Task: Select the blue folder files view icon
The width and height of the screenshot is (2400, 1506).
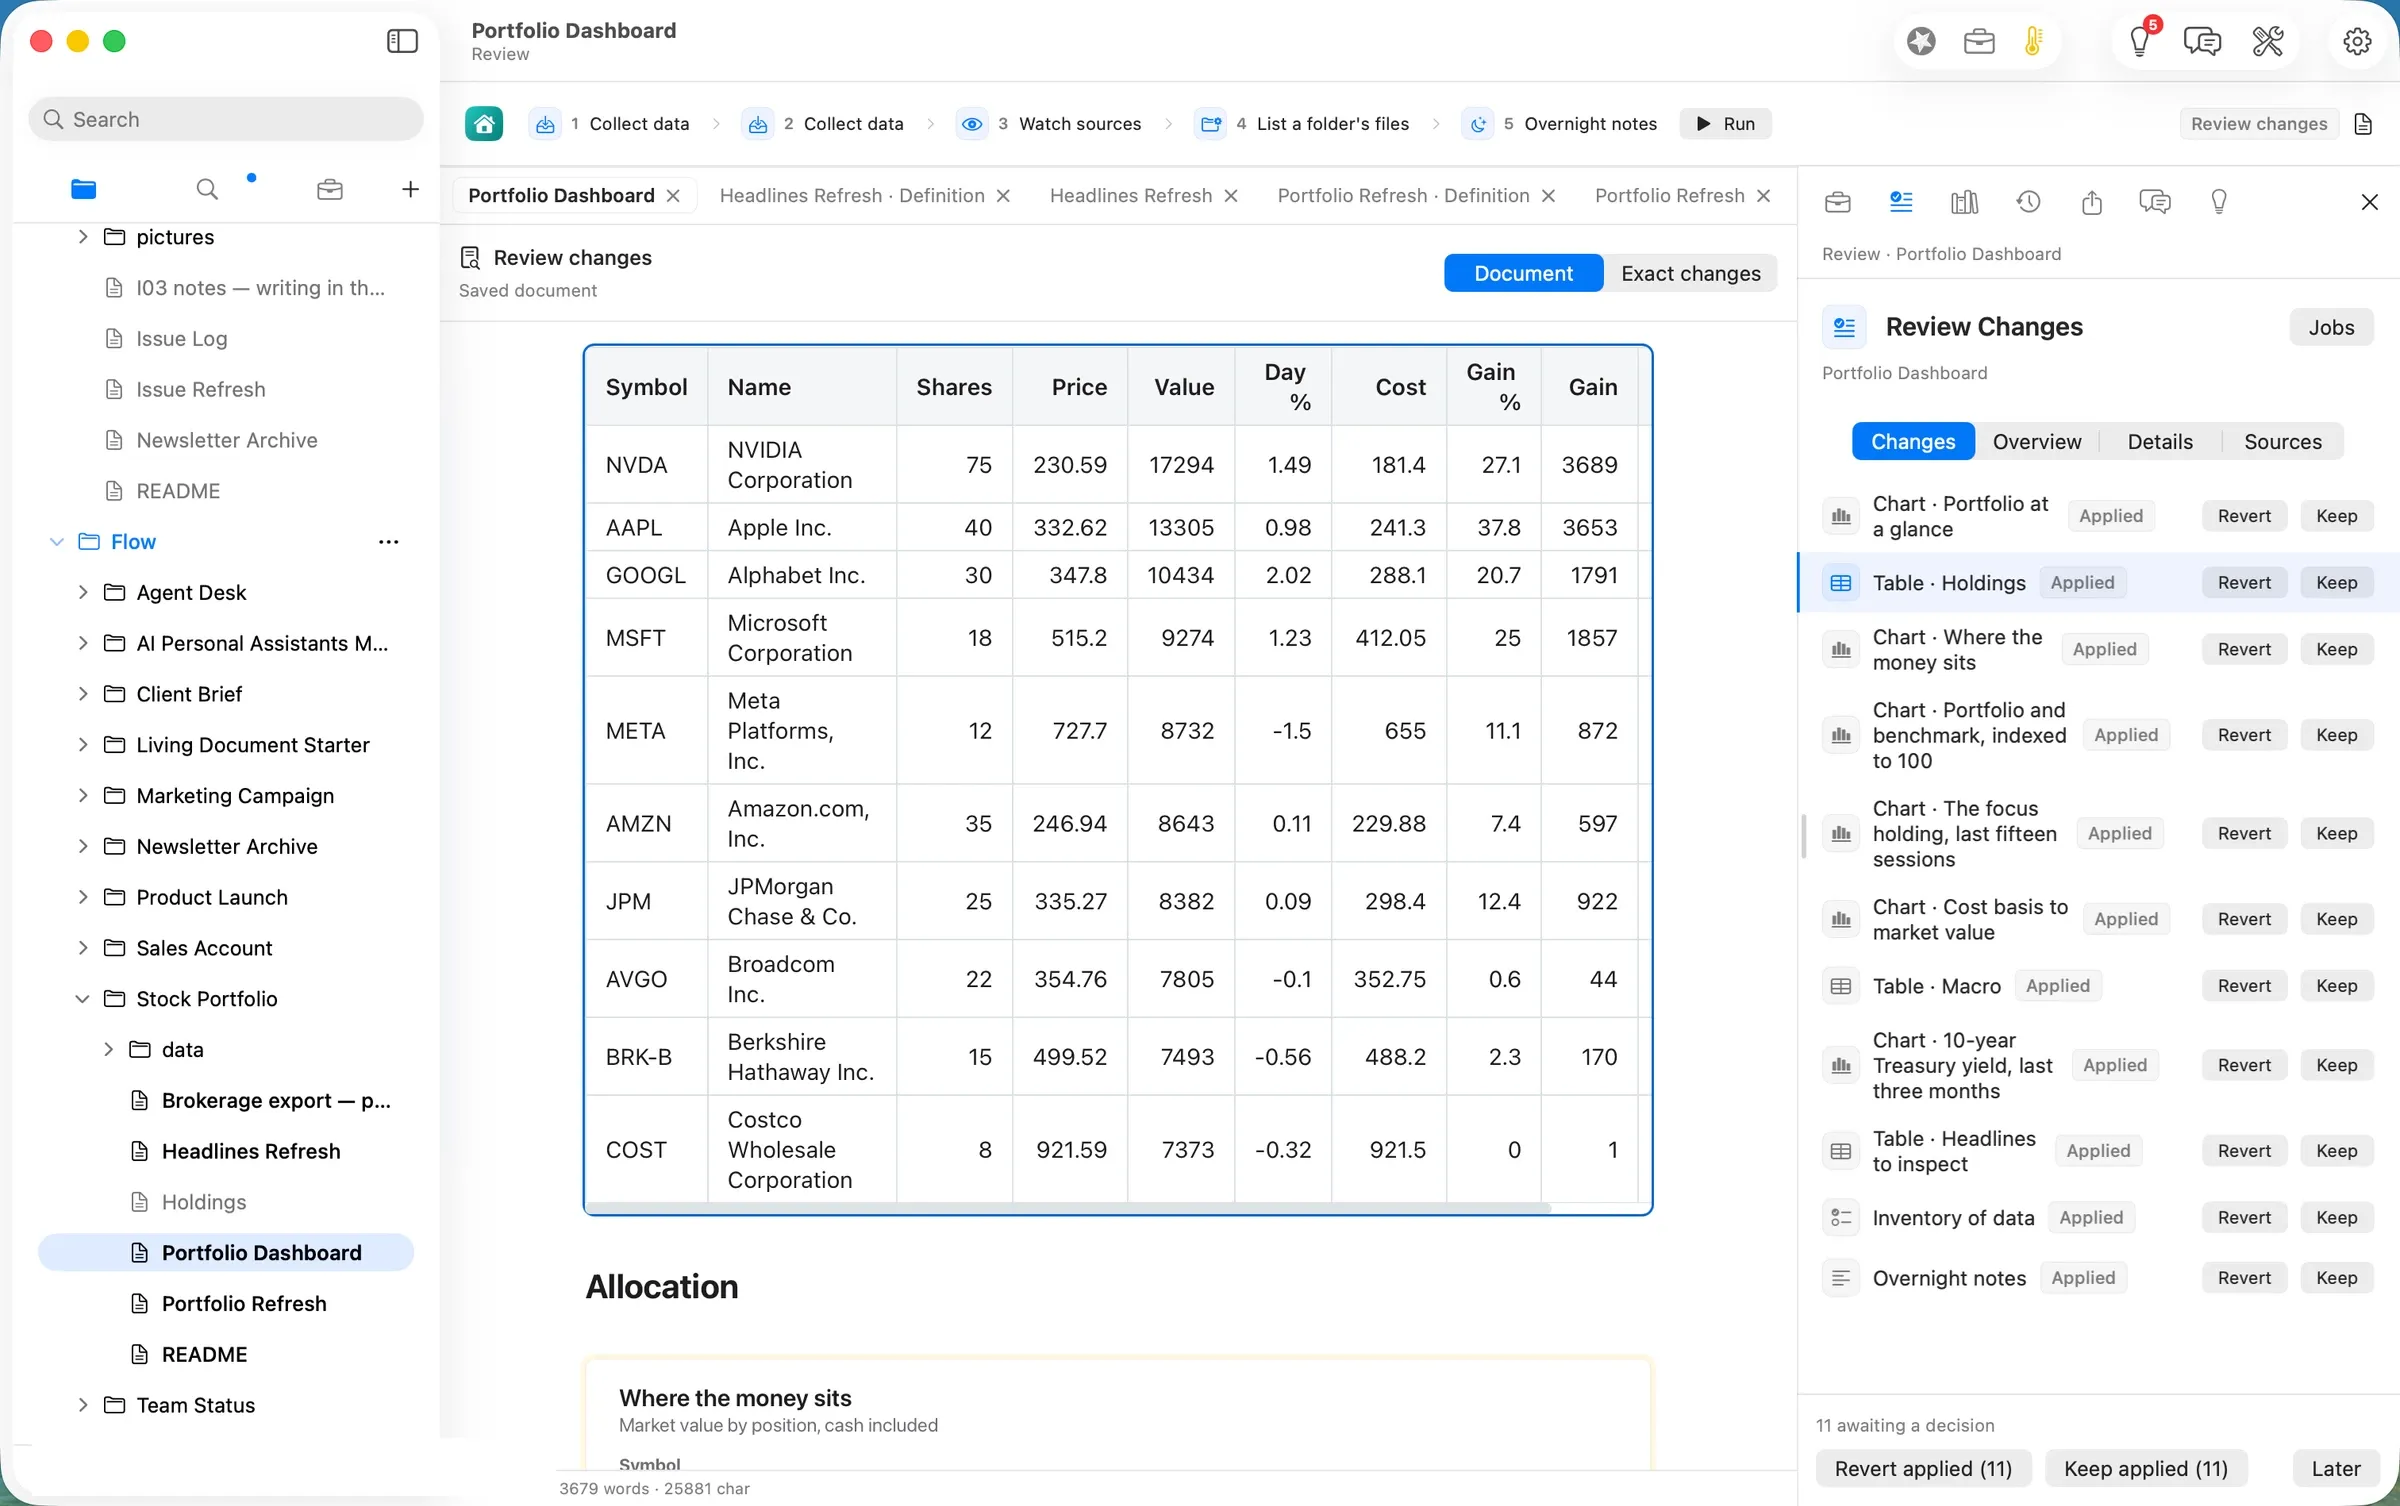Action: [x=84, y=189]
